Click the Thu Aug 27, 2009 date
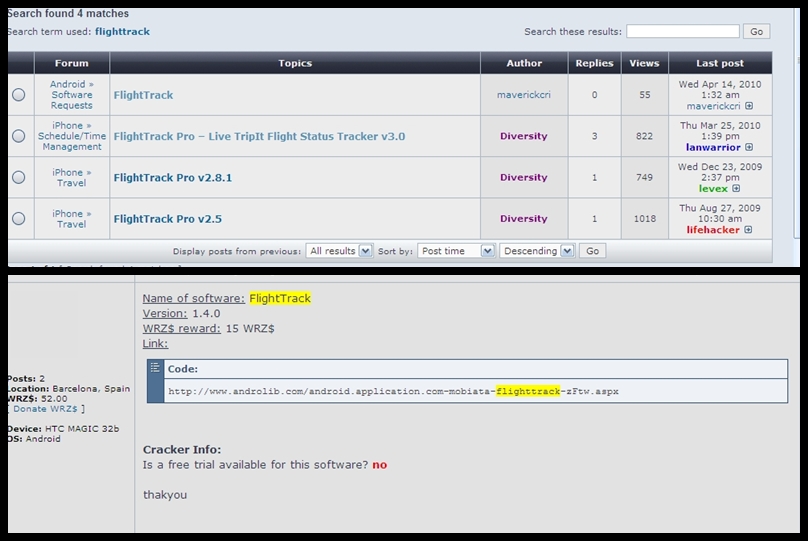The image size is (808, 541). [x=719, y=208]
